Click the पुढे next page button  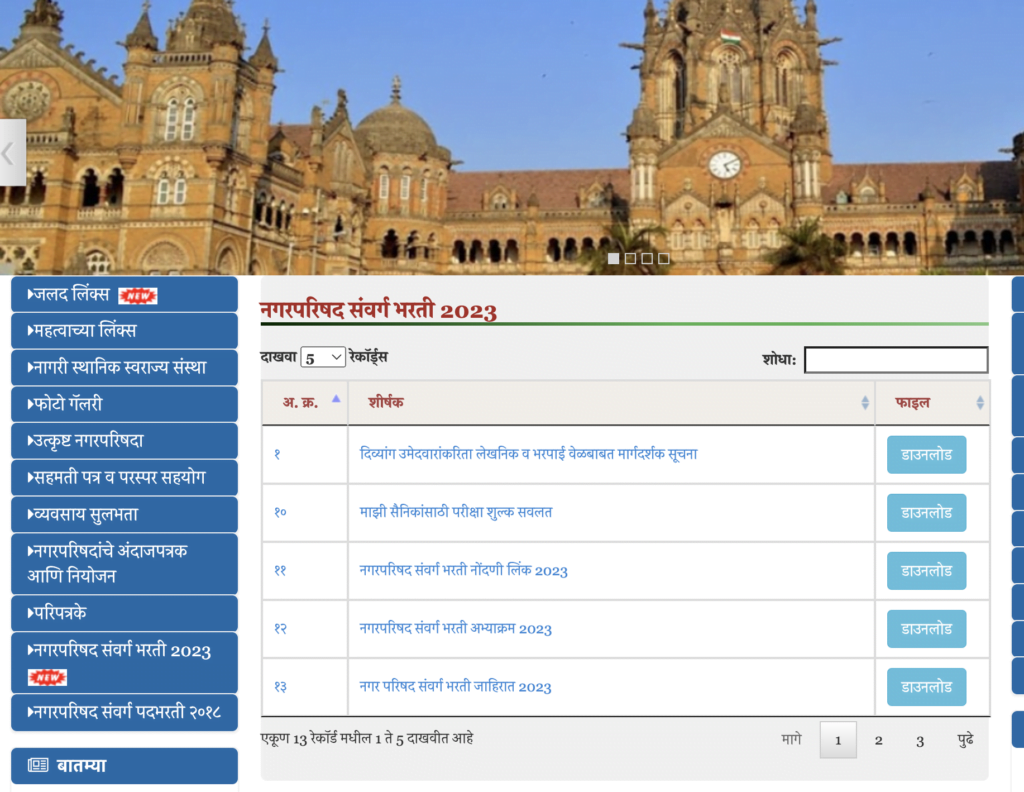(x=965, y=740)
